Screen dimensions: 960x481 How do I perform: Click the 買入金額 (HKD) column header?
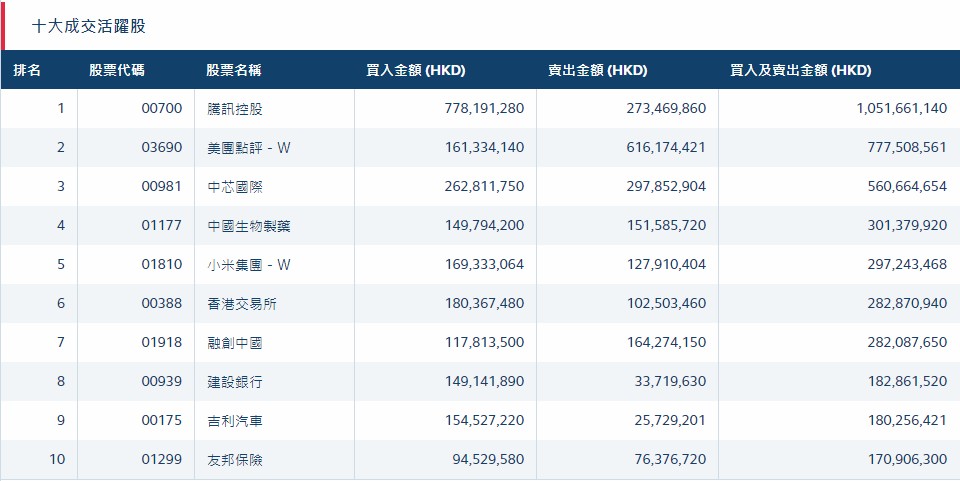coord(416,70)
